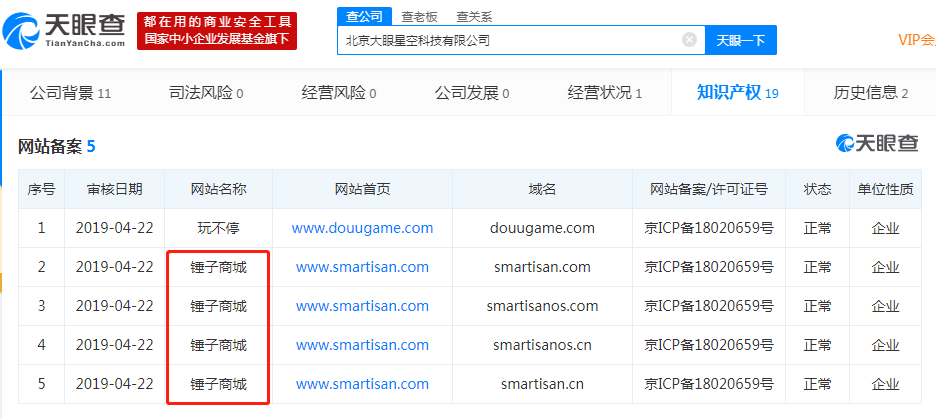Click the 天眼一下 search button
Viewport: 936px width, 419px height.
[x=741, y=40]
